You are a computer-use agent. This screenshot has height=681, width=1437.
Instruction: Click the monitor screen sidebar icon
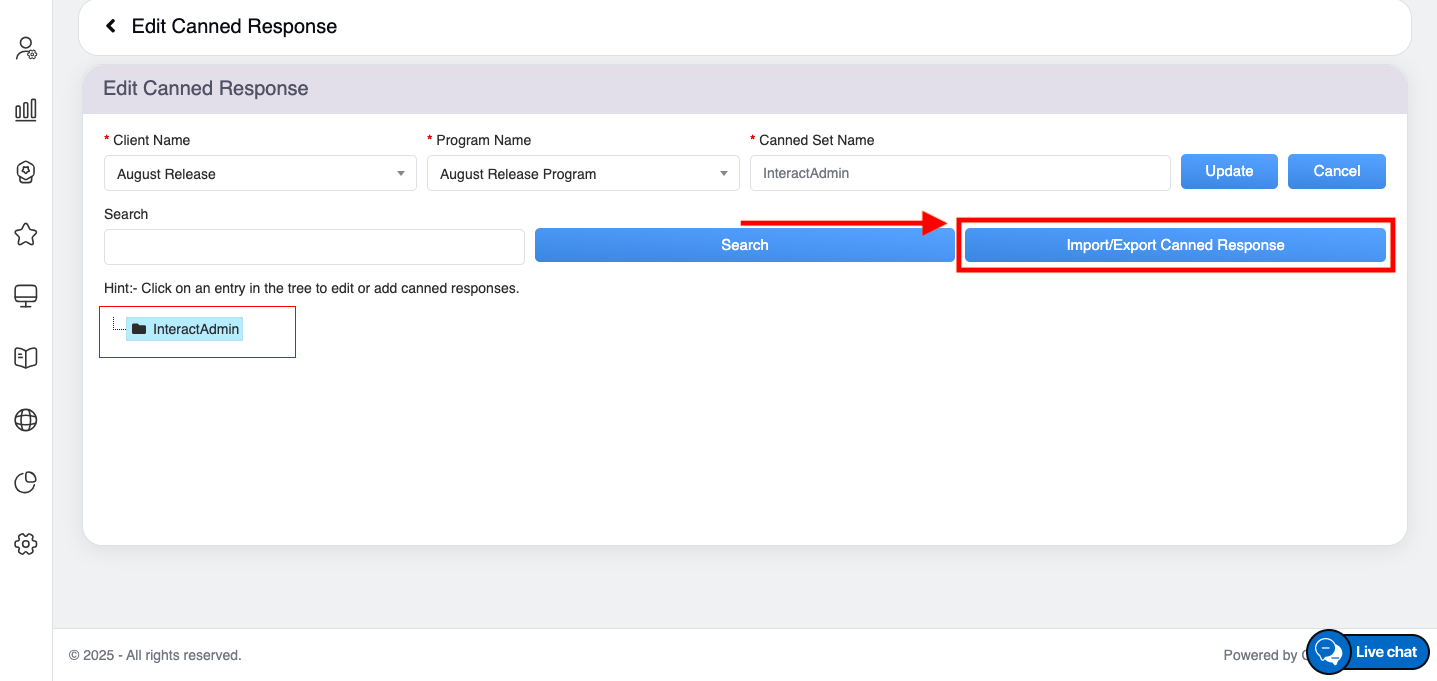click(26, 296)
